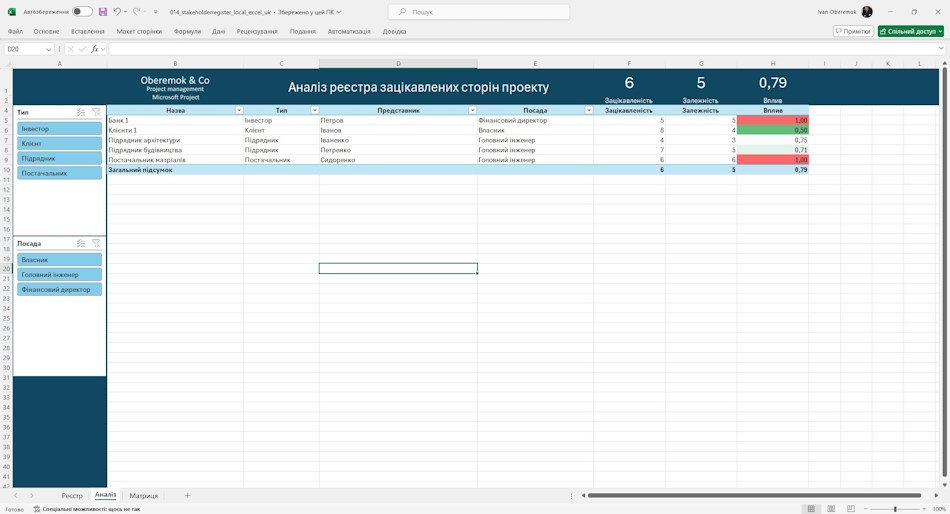The image size is (950, 514).
Task: Toggle the Автозбереження switch
Action: pyautogui.click(x=82, y=12)
